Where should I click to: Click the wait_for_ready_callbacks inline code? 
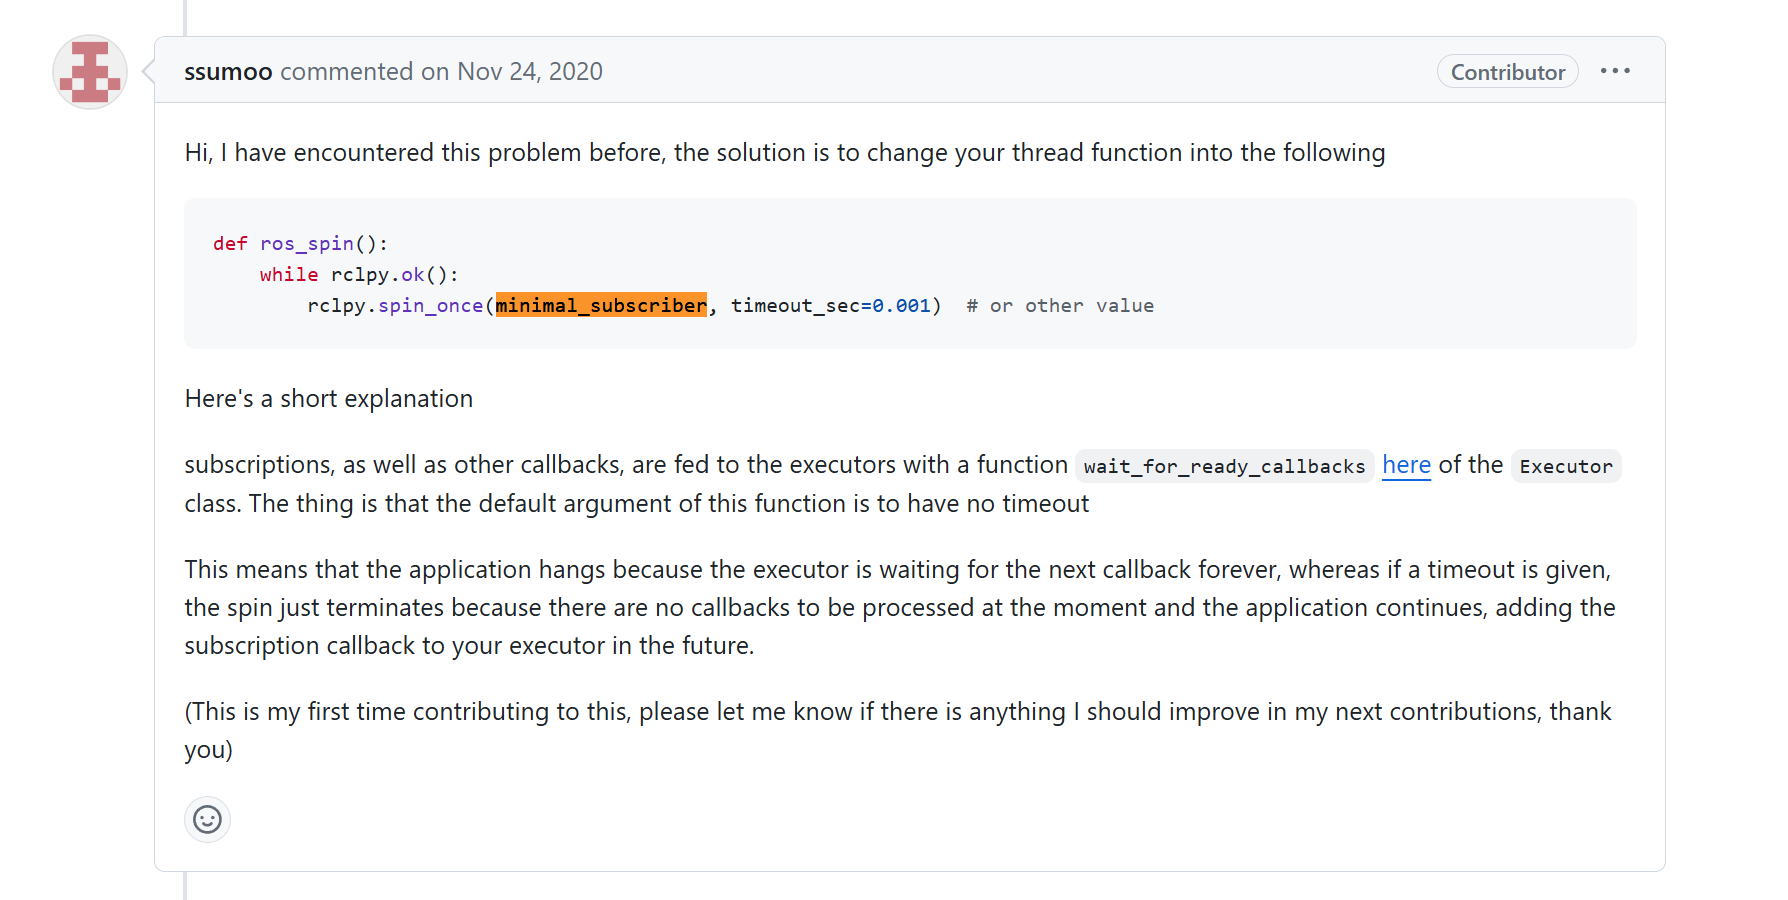(1223, 466)
